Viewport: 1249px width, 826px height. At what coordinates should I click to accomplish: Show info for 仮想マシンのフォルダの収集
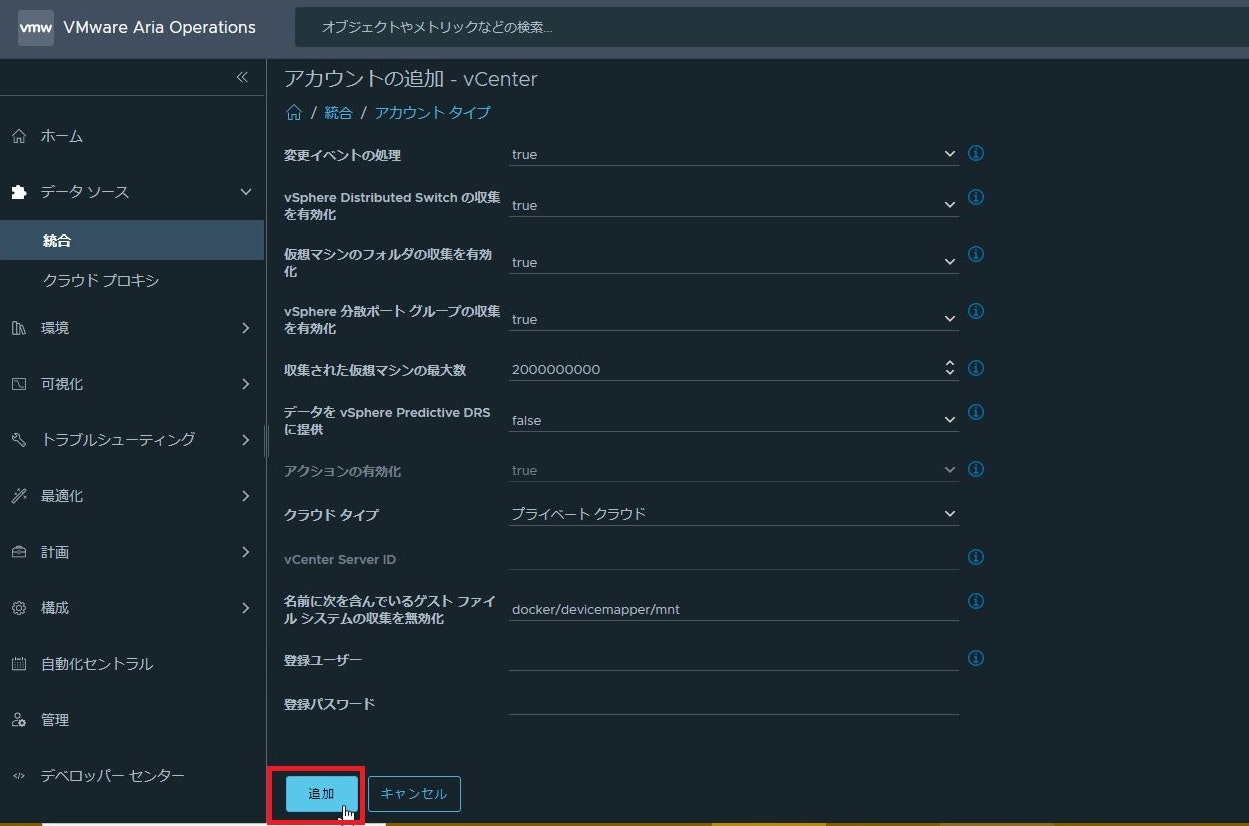(977, 254)
